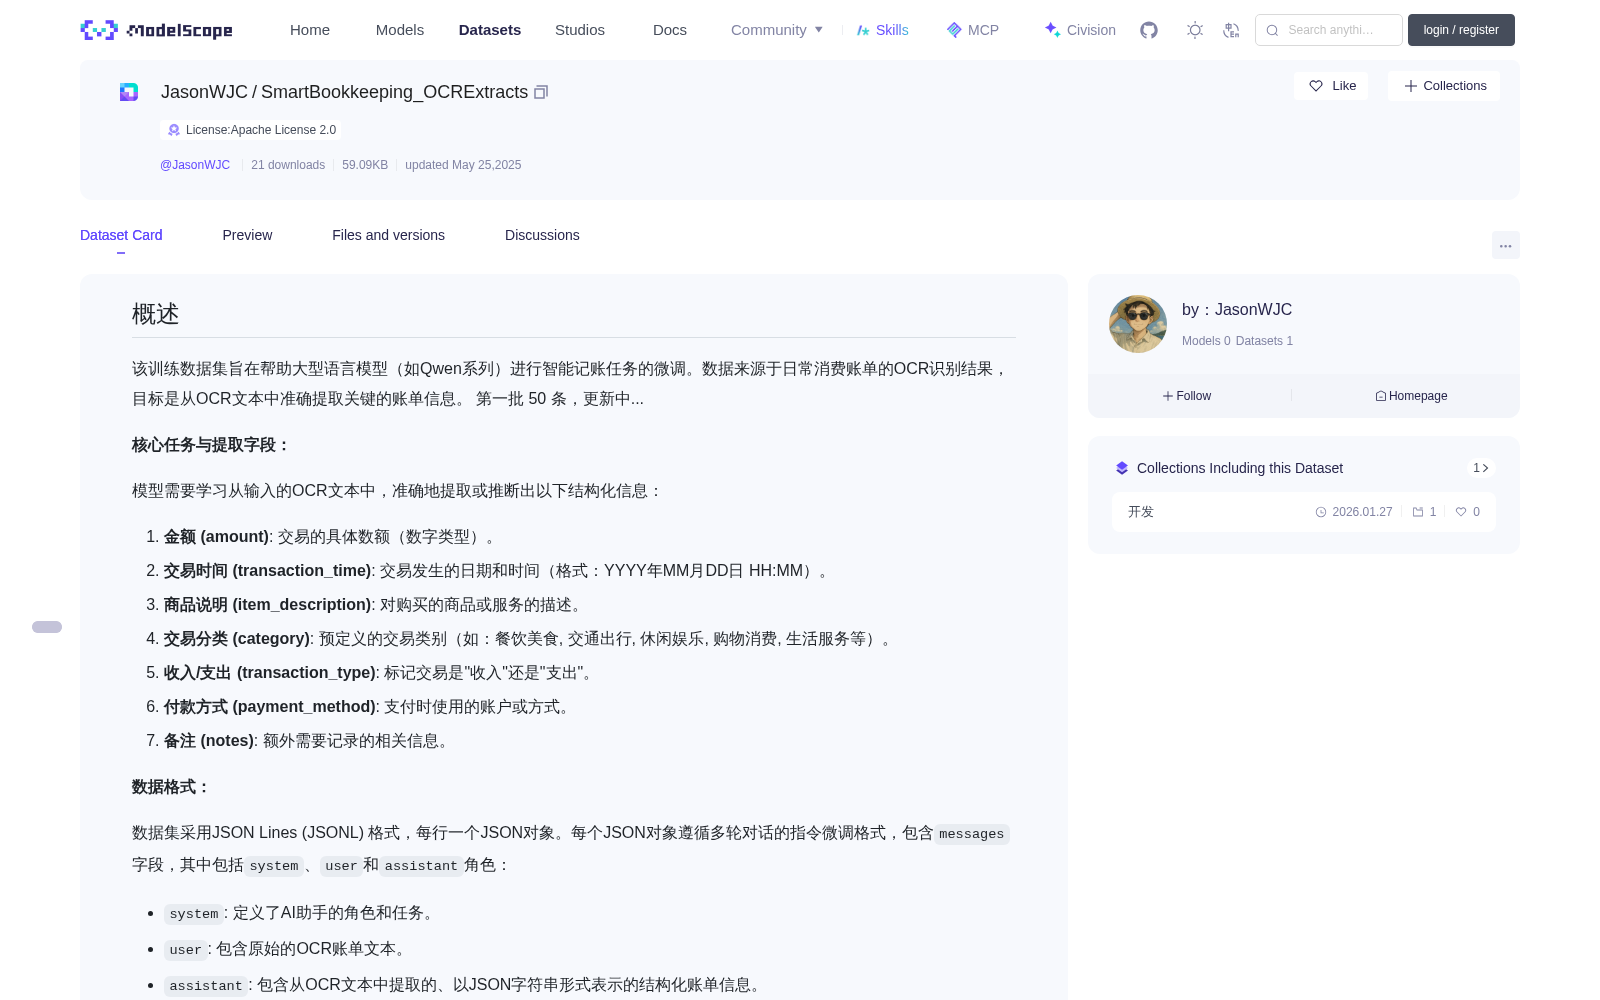Open the Civision page
Viewport: 1600px width, 1000px height.
click(x=1080, y=30)
